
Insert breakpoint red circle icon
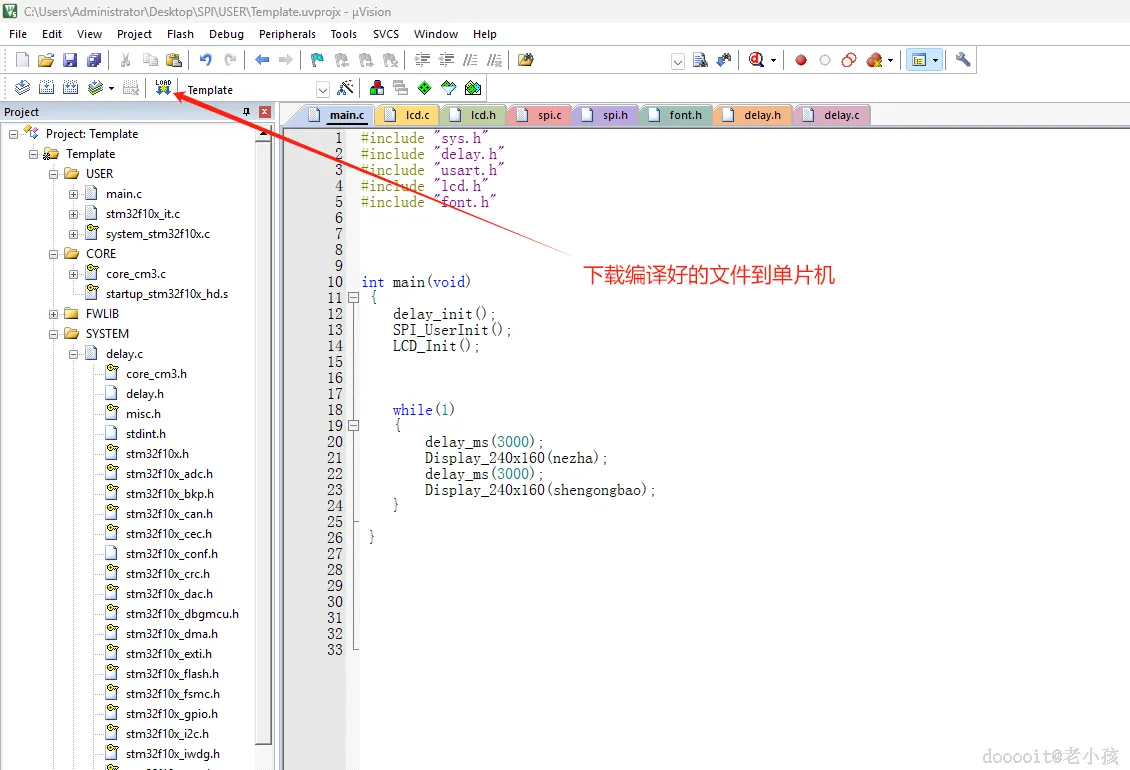(x=801, y=61)
